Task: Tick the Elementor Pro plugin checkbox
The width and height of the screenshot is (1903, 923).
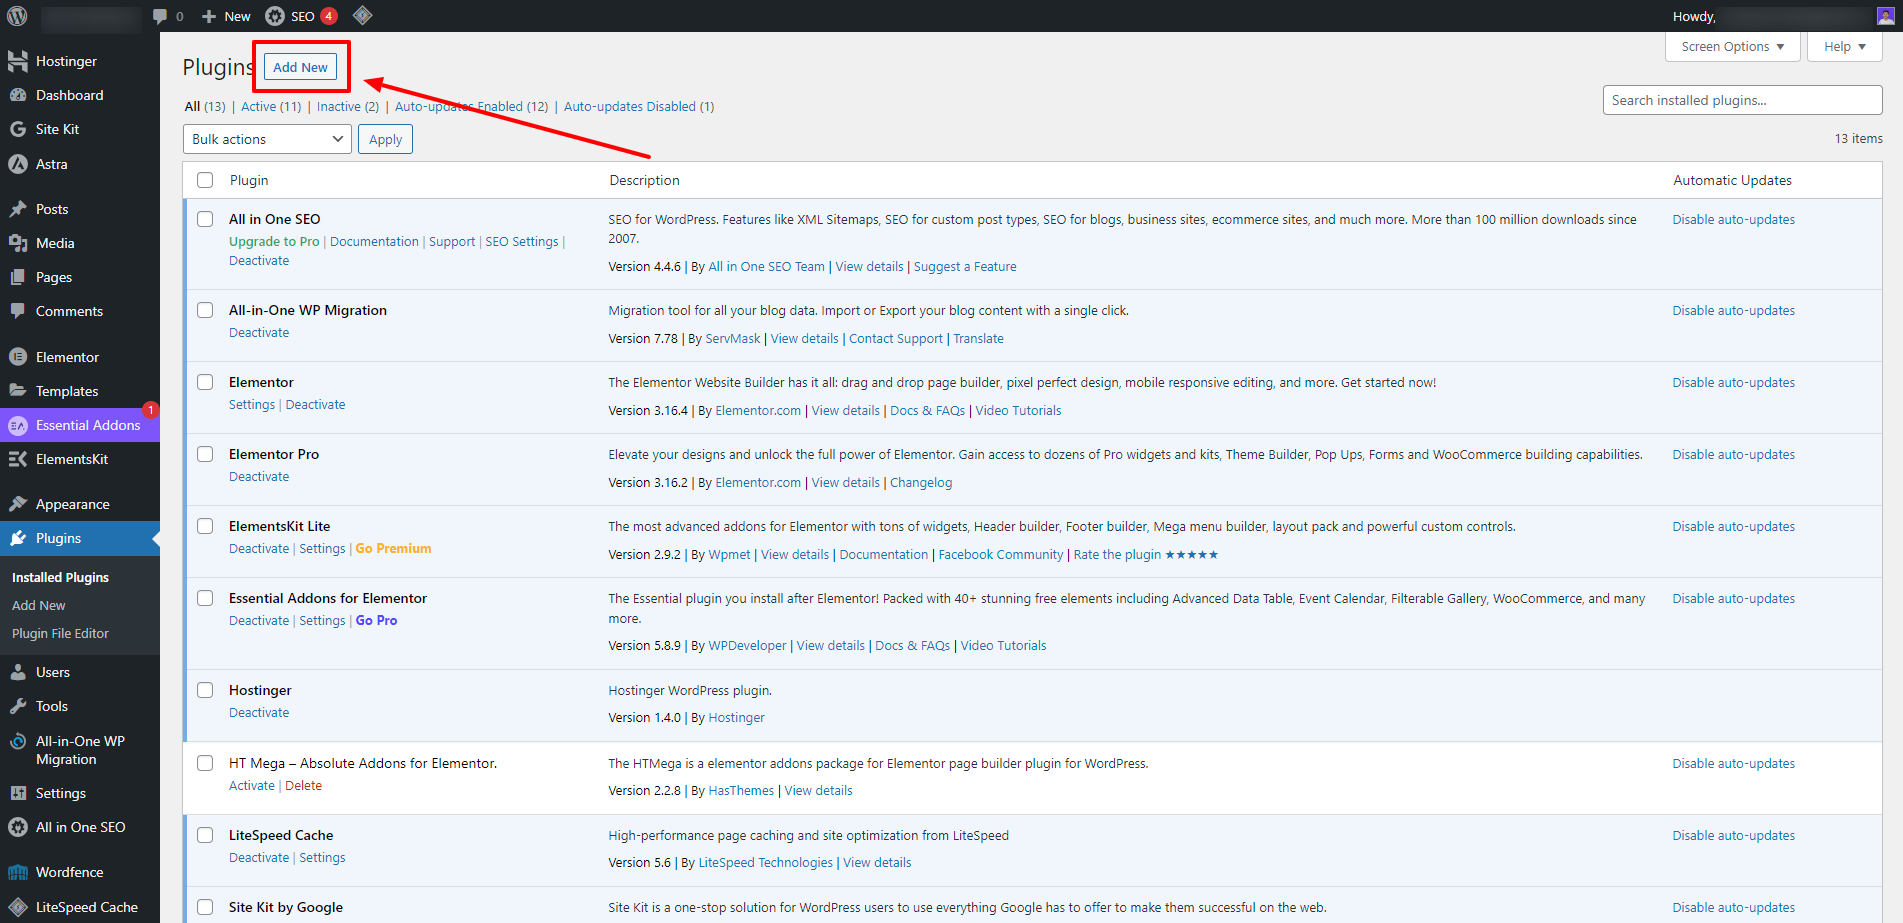Action: (205, 454)
